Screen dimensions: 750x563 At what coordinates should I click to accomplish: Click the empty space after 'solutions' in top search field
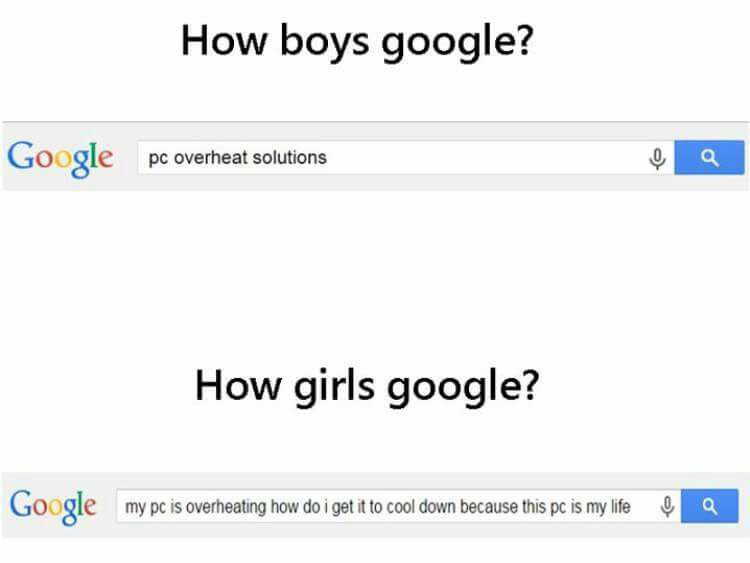point(483,157)
